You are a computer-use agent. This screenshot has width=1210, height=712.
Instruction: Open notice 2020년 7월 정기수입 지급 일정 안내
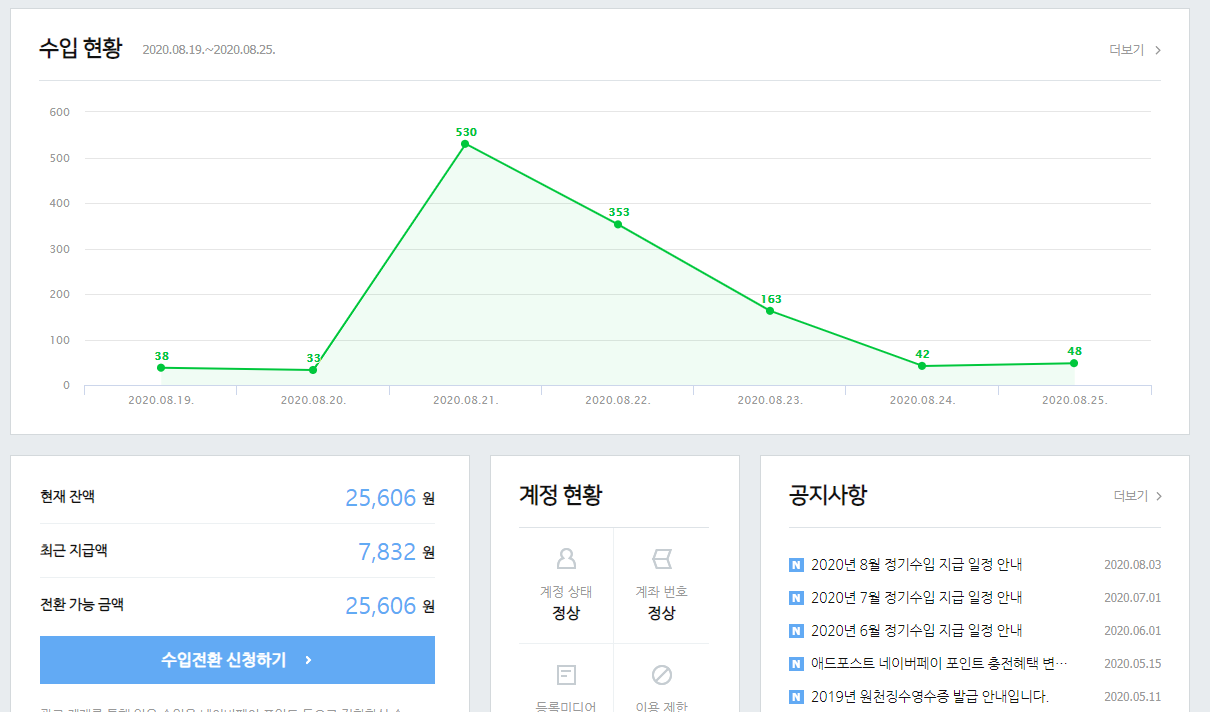tap(916, 598)
